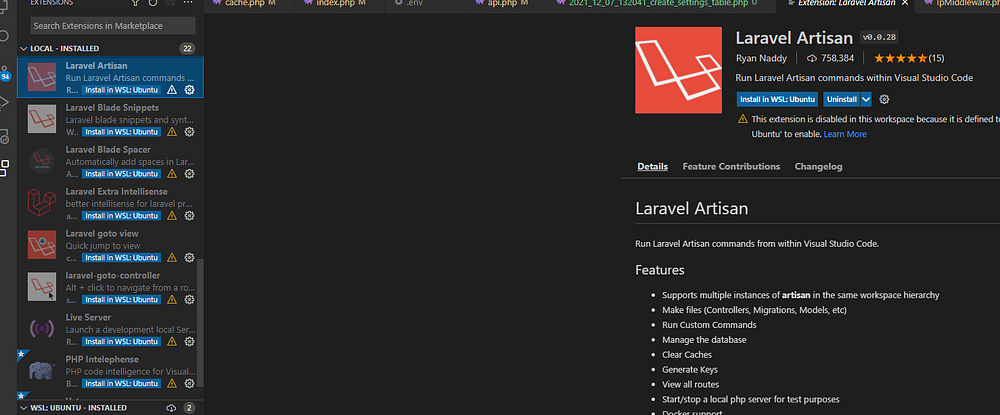Click the 758,384 install count

pyautogui.click(x=830, y=58)
